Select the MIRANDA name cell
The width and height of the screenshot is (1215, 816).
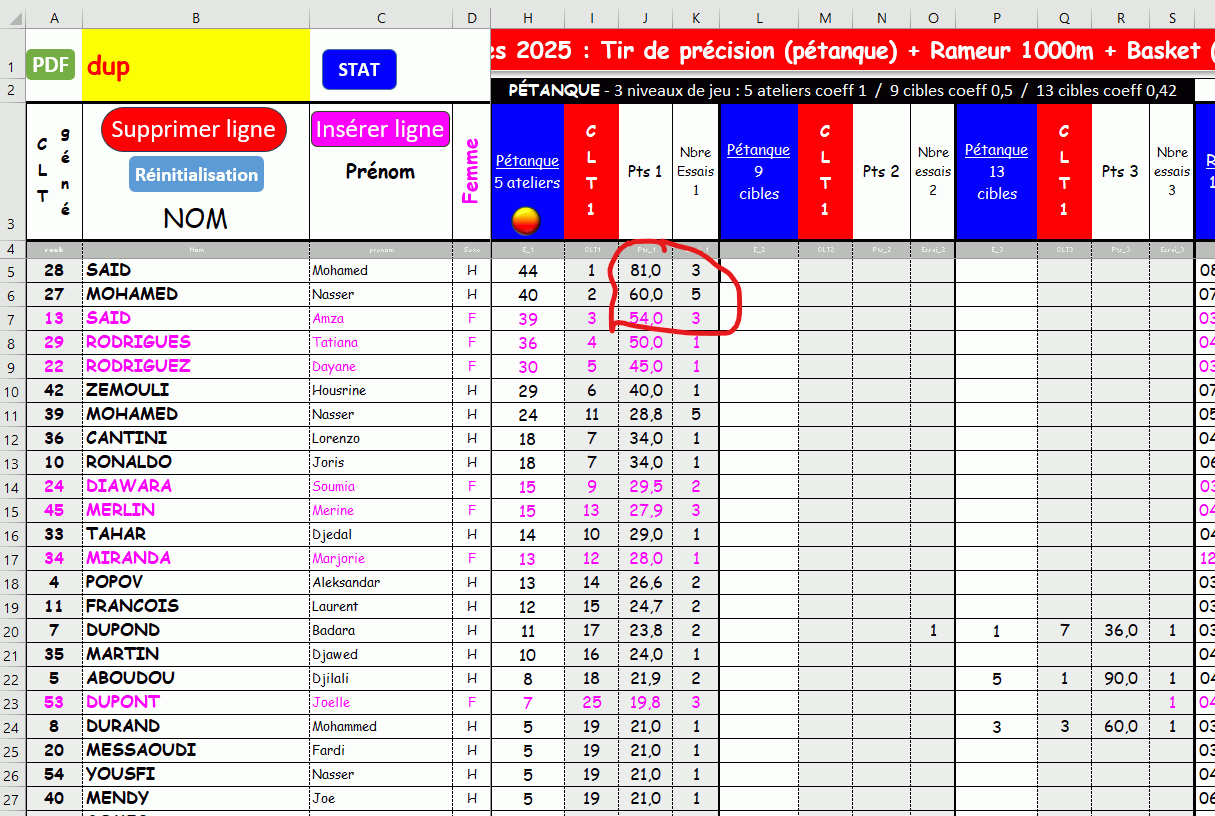tap(196, 558)
